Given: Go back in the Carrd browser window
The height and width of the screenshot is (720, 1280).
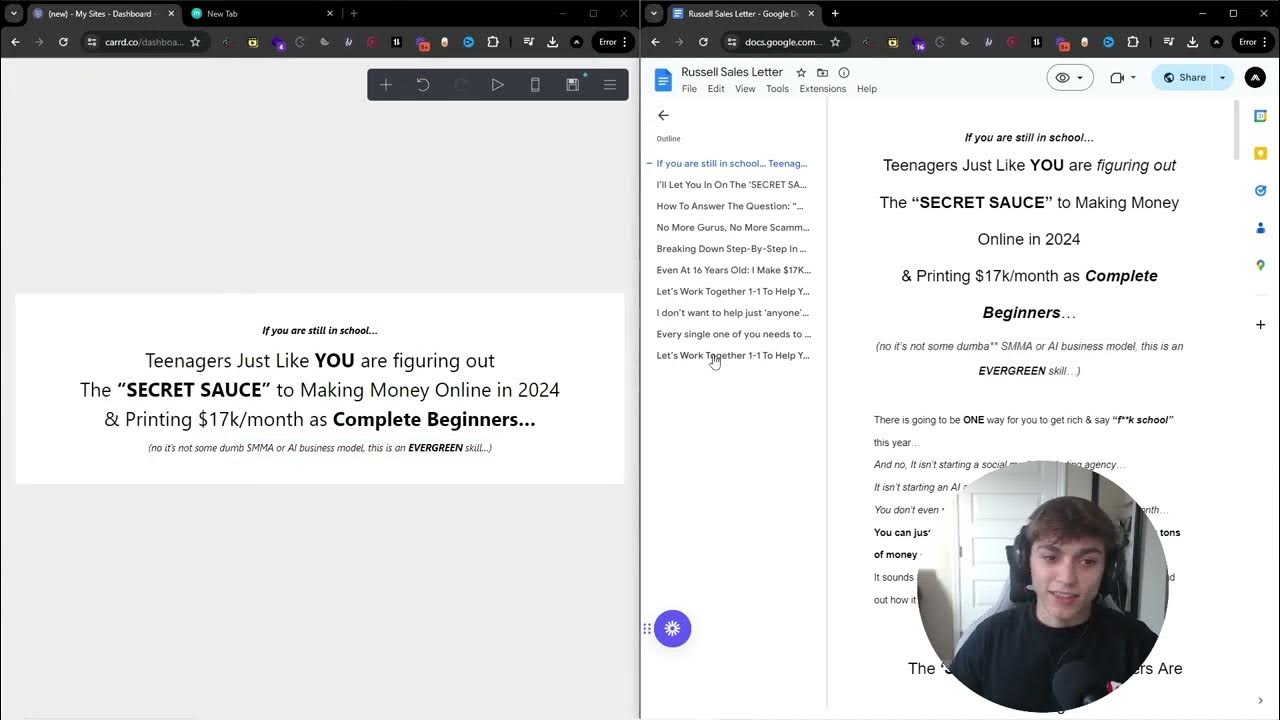Looking at the screenshot, I should click(15, 42).
